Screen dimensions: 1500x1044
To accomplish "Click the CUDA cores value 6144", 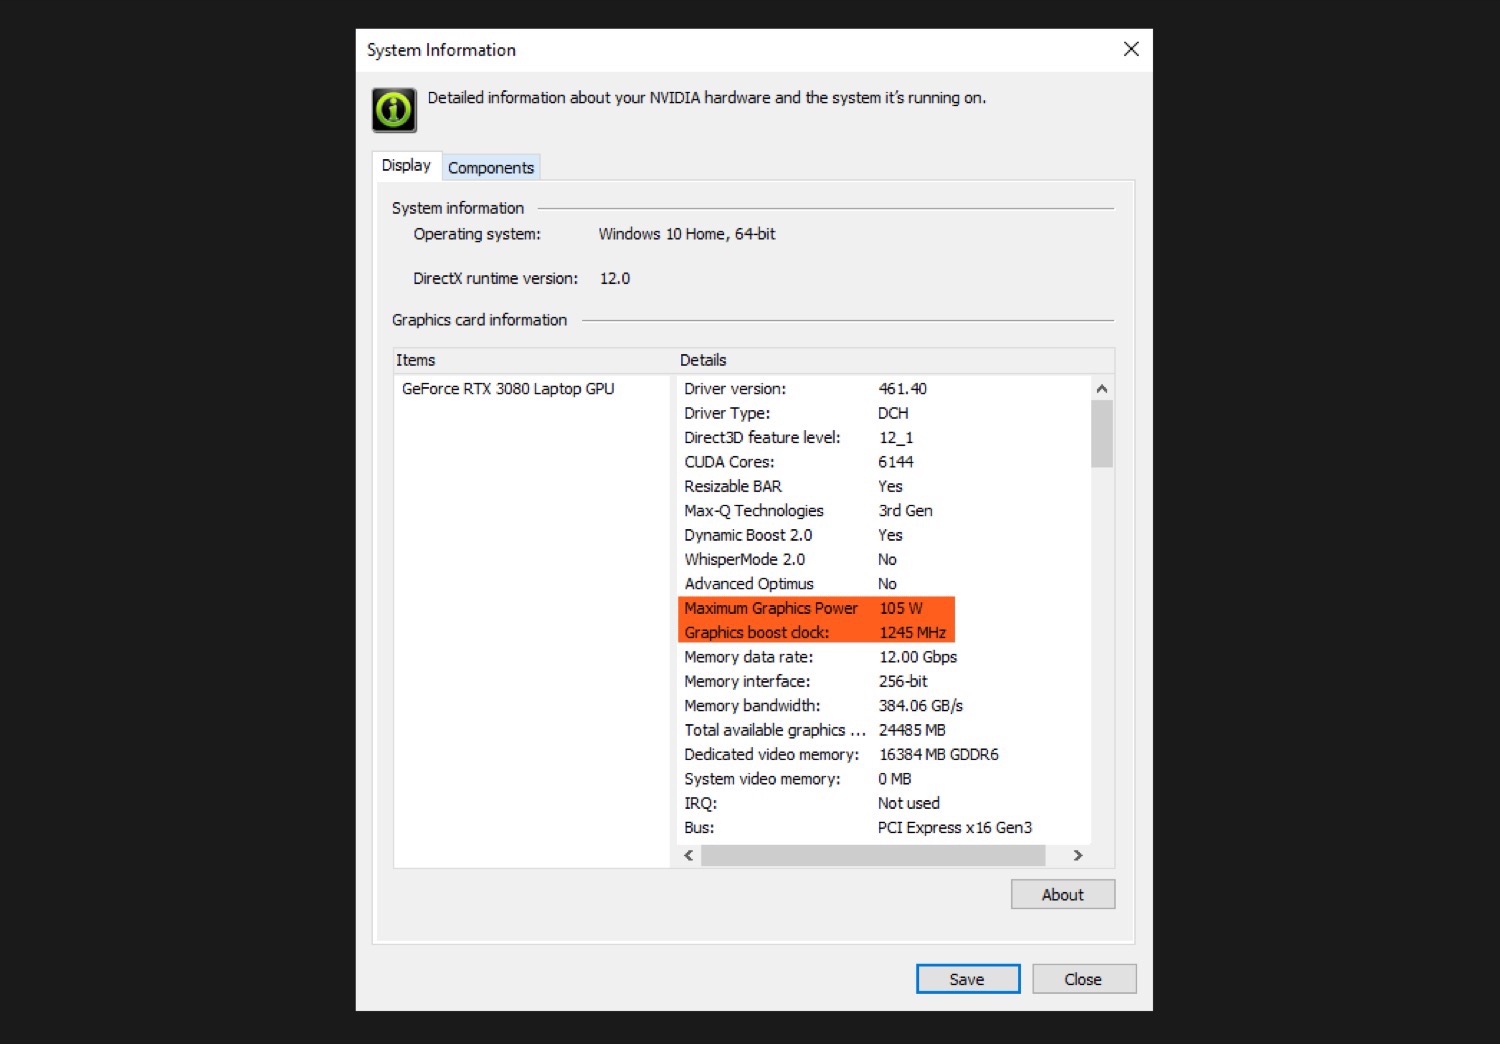I will coord(896,462).
